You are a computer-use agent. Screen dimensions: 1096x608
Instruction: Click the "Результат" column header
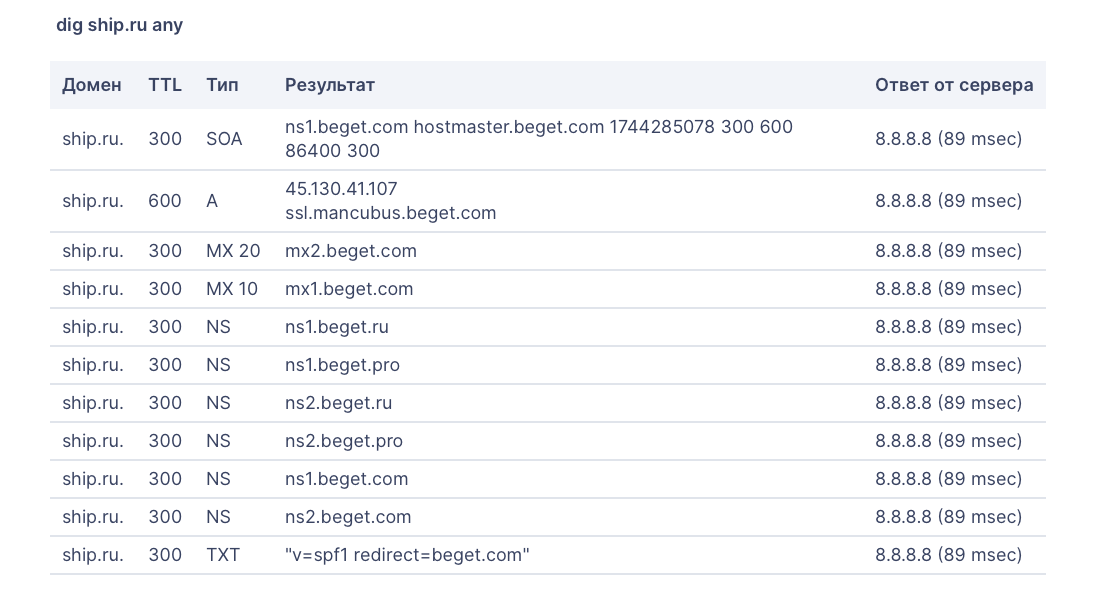click(330, 85)
